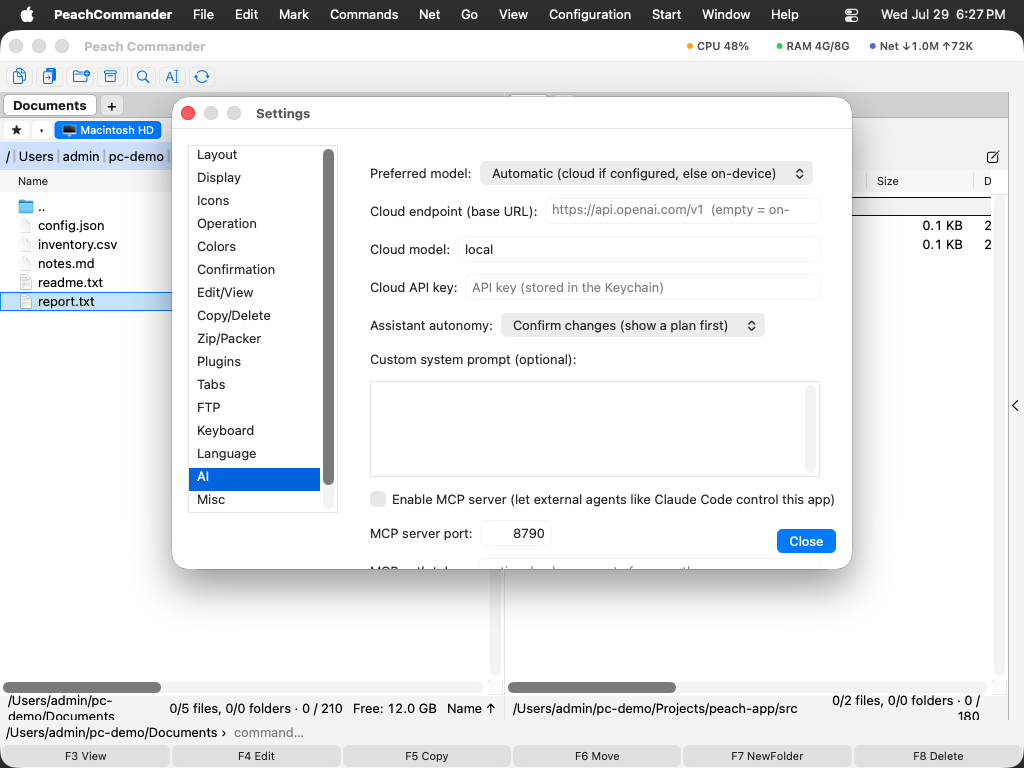
Task: Close the Settings dialog with Close button
Action: (x=806, y=541)
